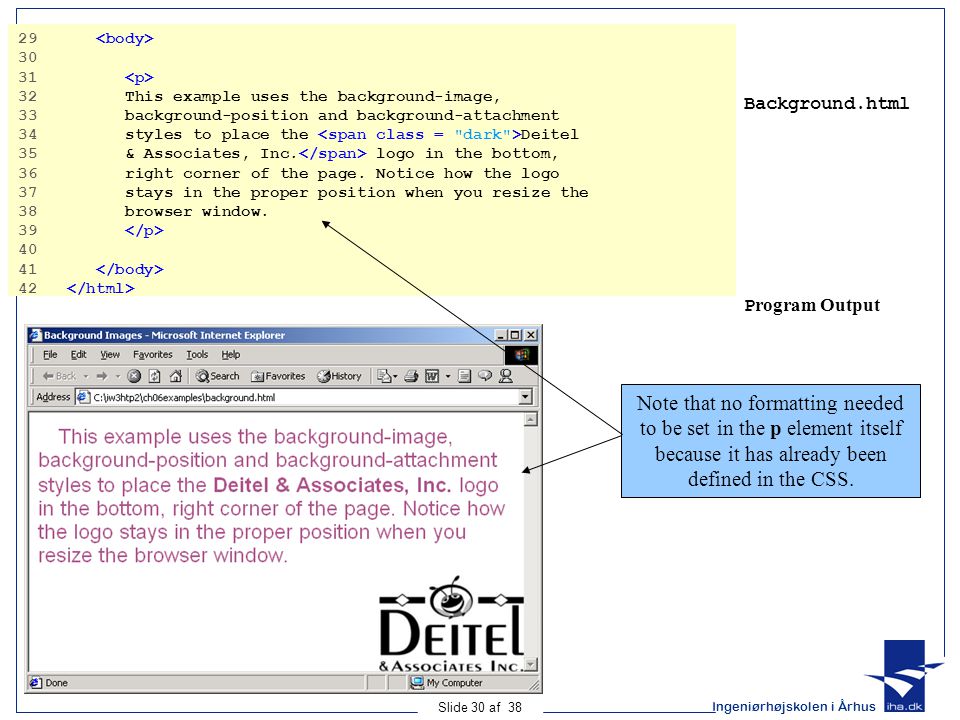Image resolution: width=960 pixels, height=720 pixels.
Task: Click the resize grip of IE window
Action: click(534, 685)
